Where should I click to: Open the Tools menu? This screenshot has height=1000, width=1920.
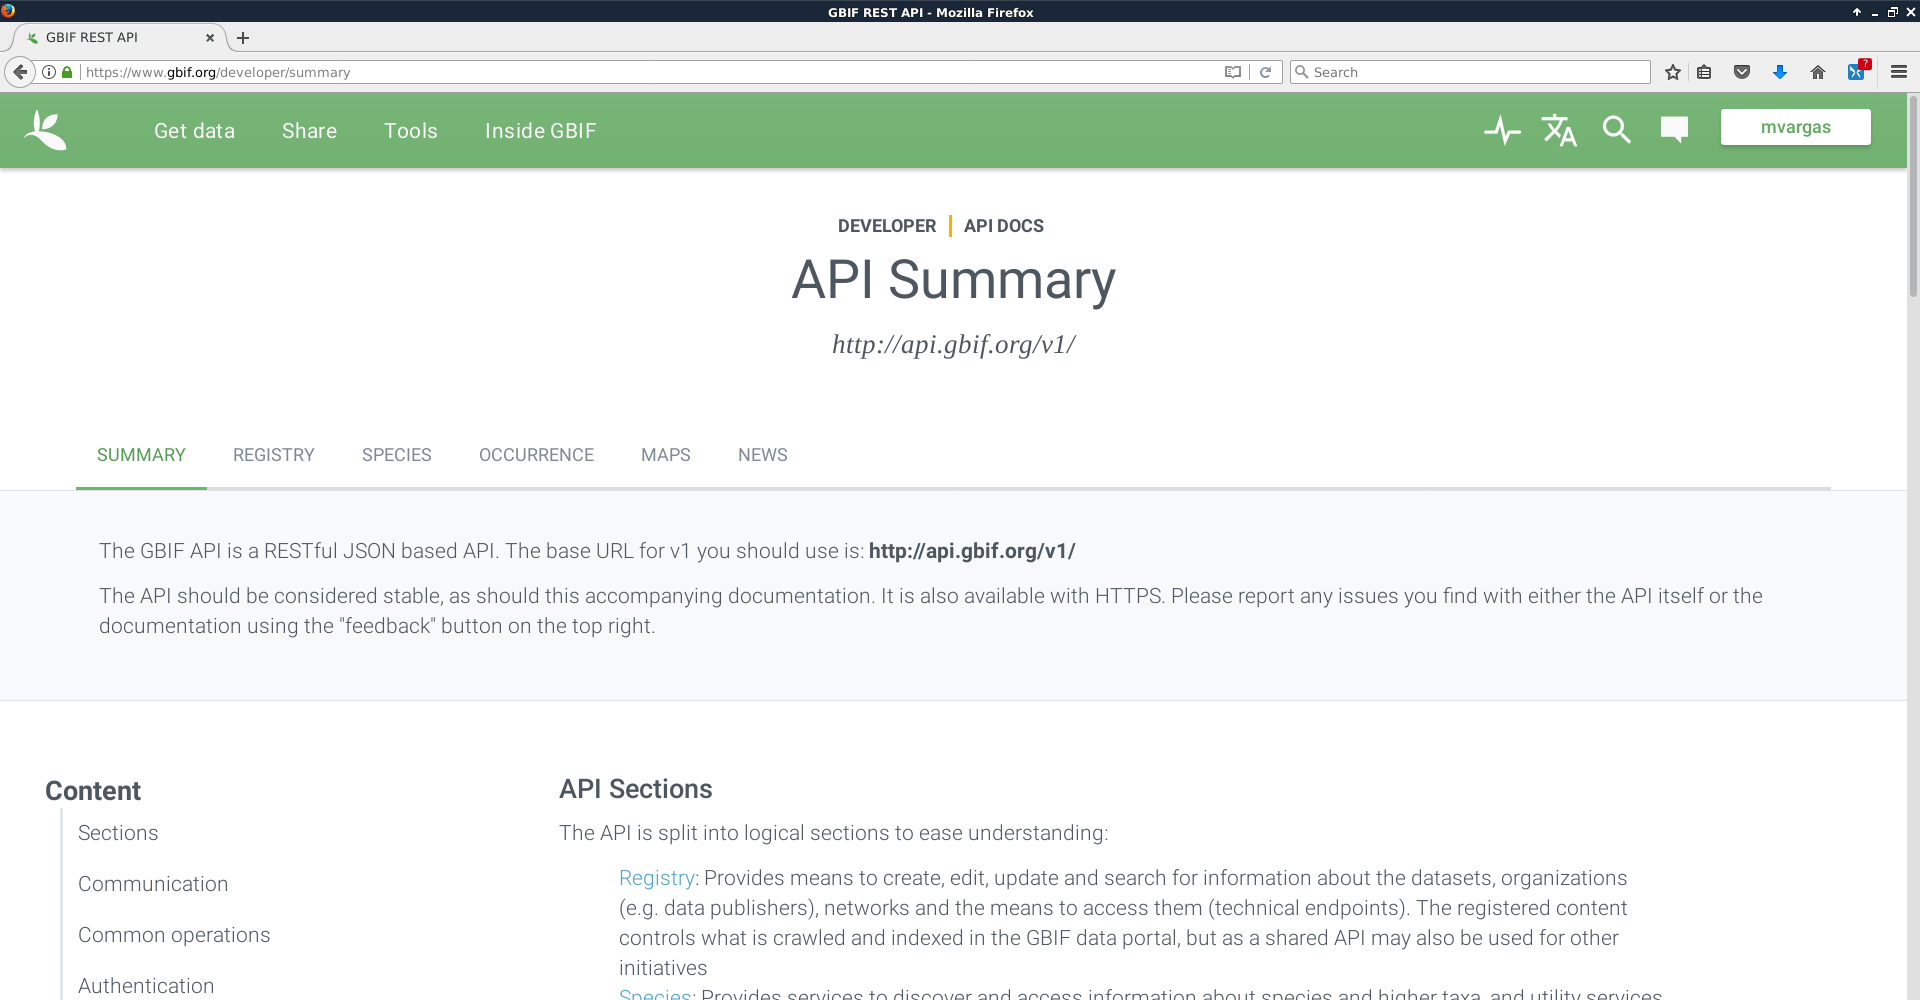coord(411,131)
